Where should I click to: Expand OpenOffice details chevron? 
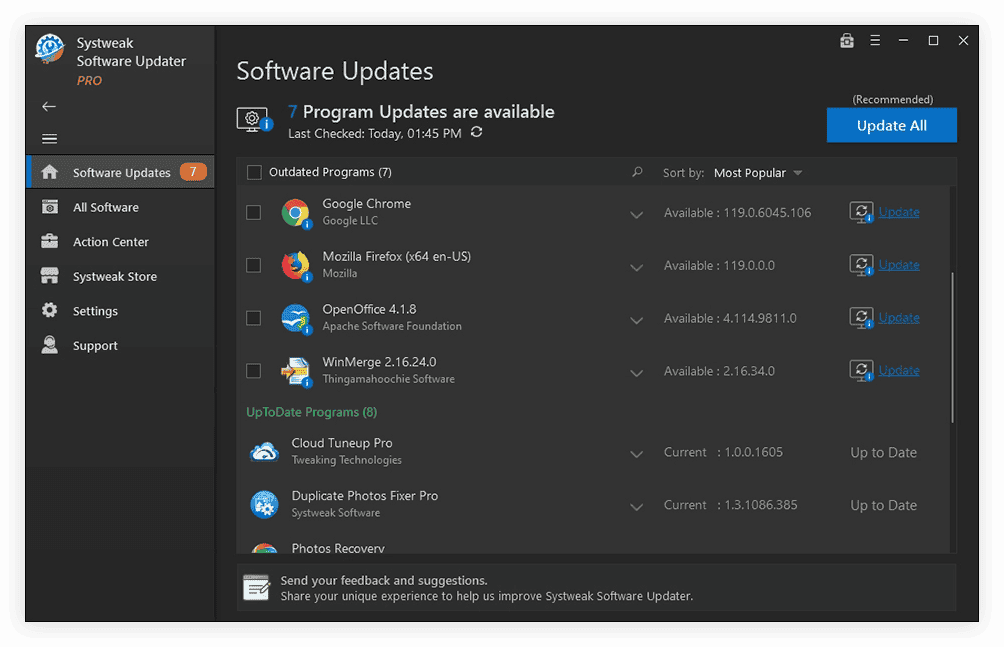pyautogui.click(x=636, y=320)
